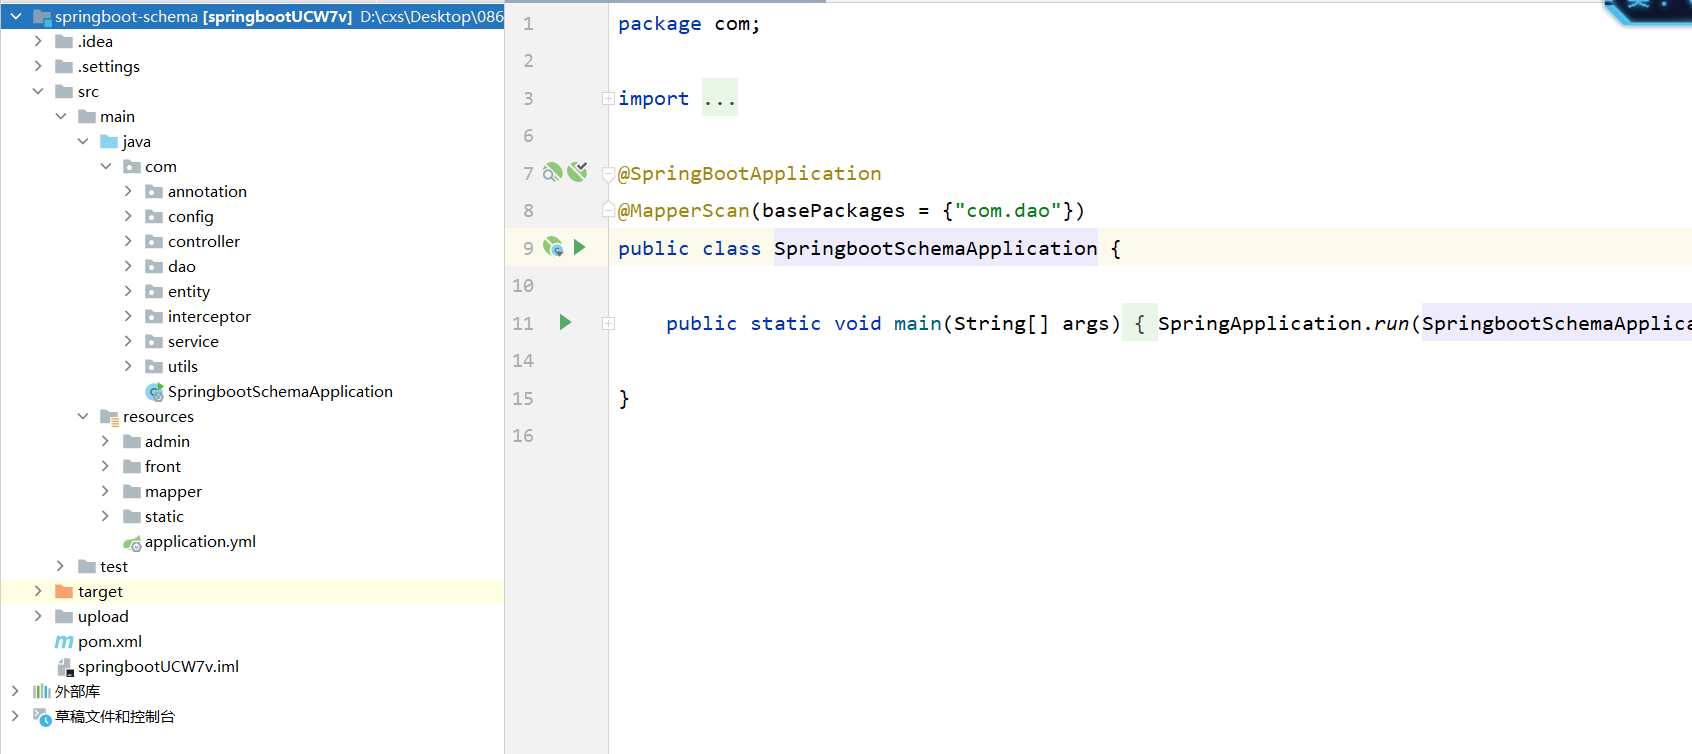Select the utils package
This screenshot has height=754, width=1692.
pyautogui.click(x=183, y=367)
